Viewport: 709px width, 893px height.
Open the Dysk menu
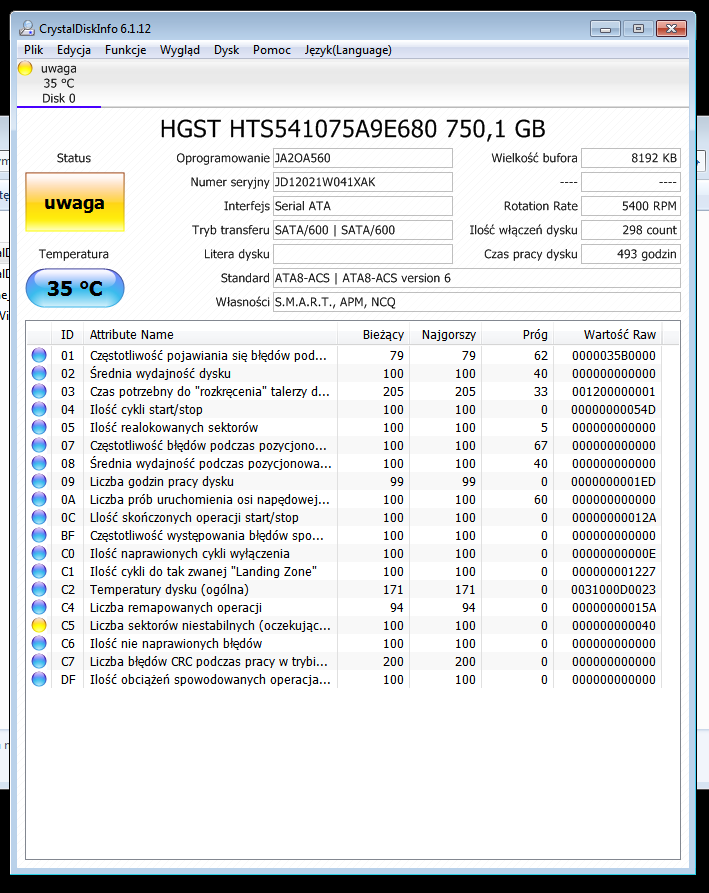pyautogui.click(x=226, y=50)
